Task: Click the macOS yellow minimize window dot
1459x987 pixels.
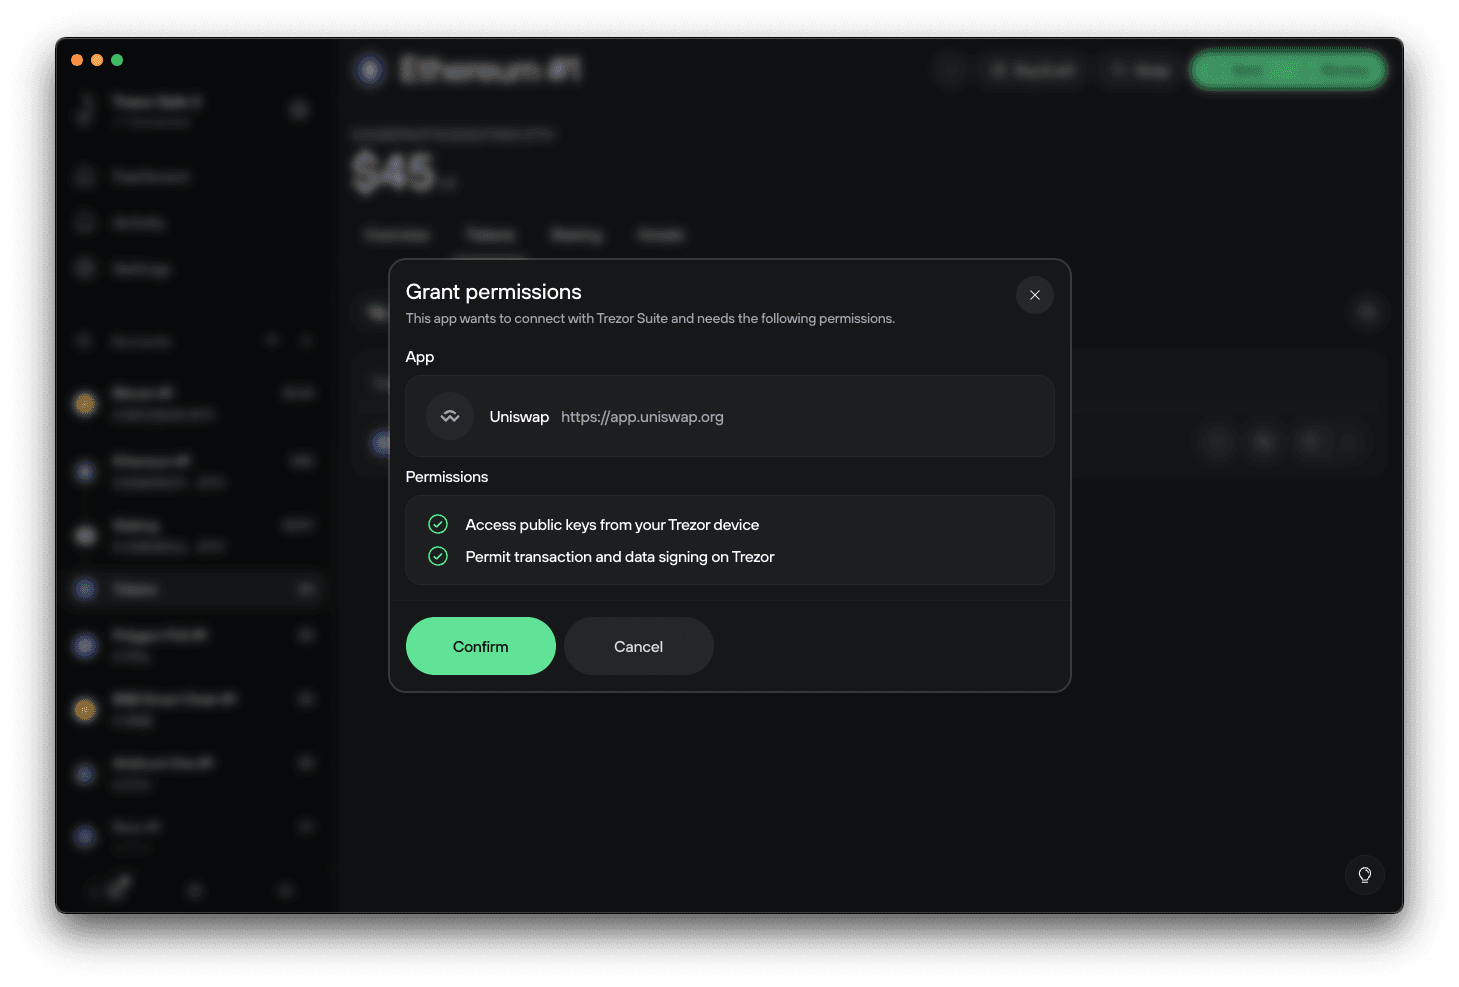Action: 97,60
